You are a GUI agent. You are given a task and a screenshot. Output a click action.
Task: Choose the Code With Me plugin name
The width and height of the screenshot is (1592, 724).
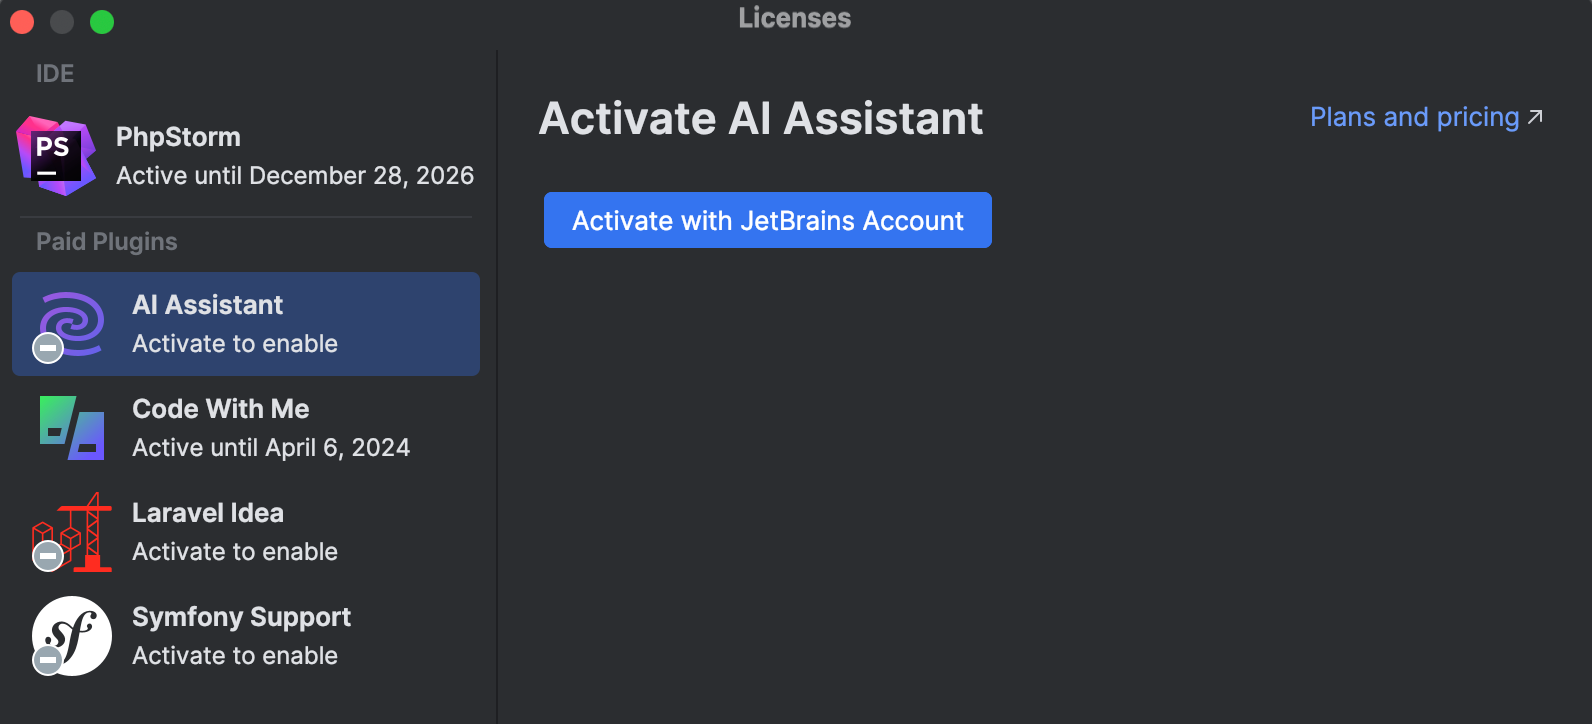(x=221, y=409)
